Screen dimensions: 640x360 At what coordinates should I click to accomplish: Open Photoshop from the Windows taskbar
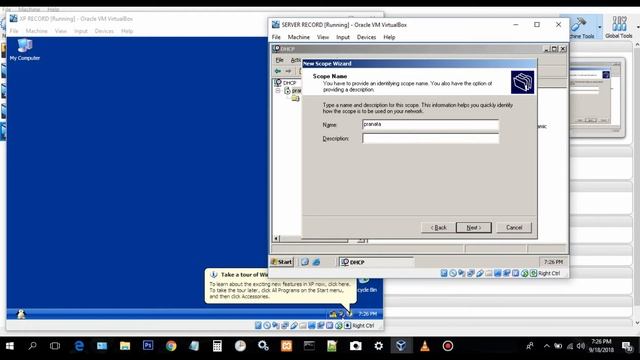coord(148,346)
